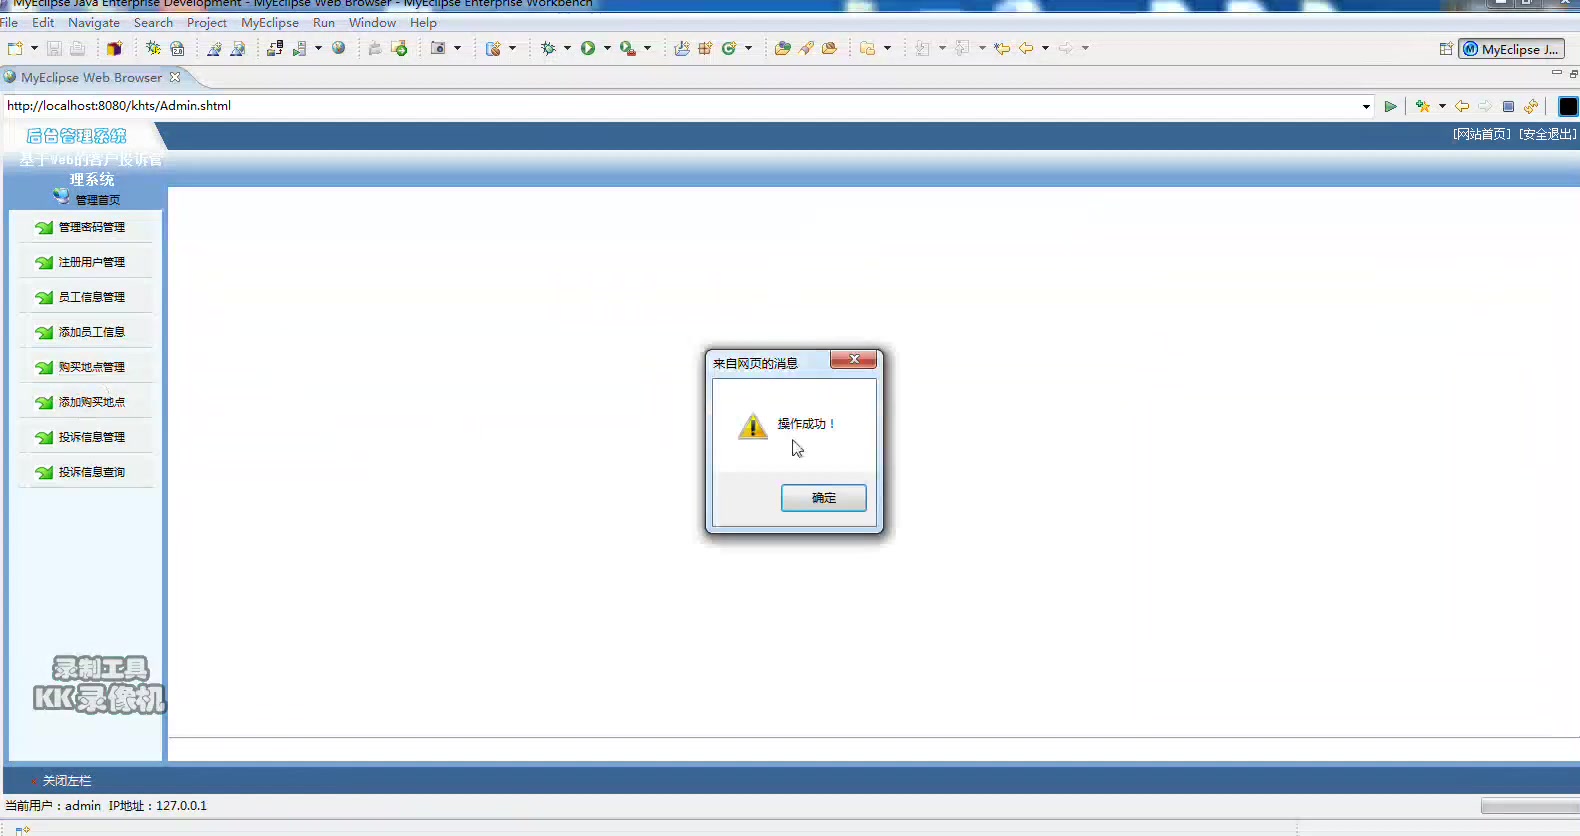This screenshot has width=1580, height=836.
Task: Open the New wizard dropdown arrow
Action: point(34,48)
